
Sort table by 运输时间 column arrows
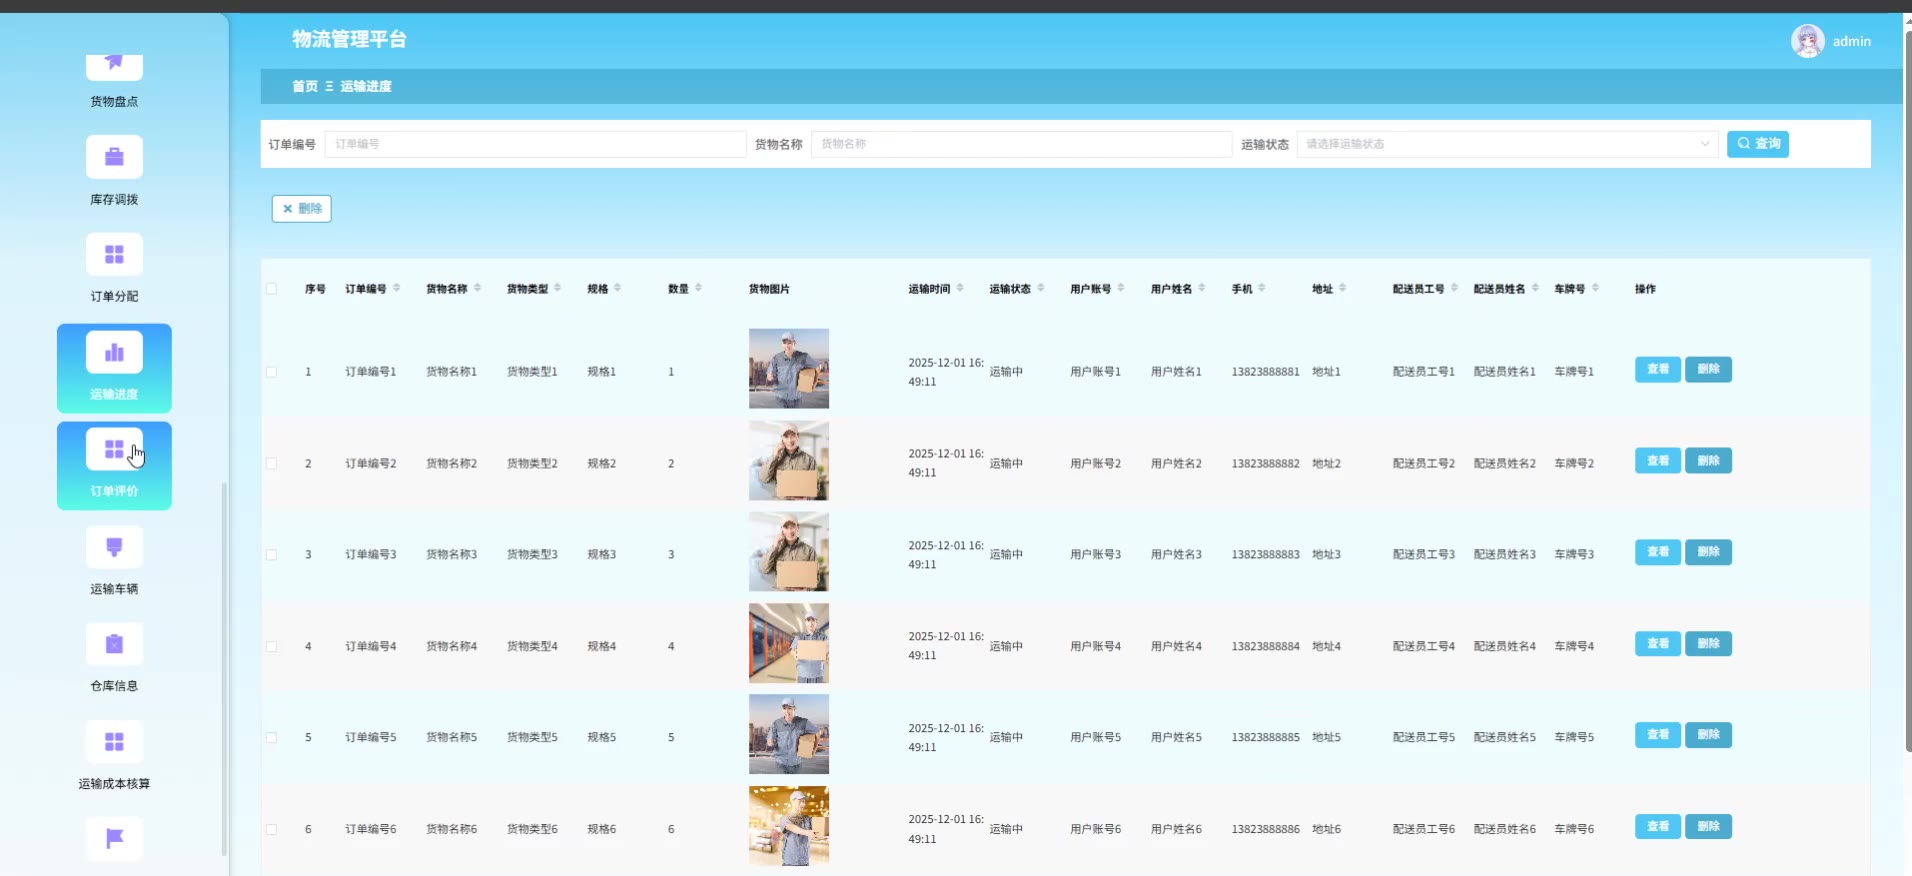[960, 288]
